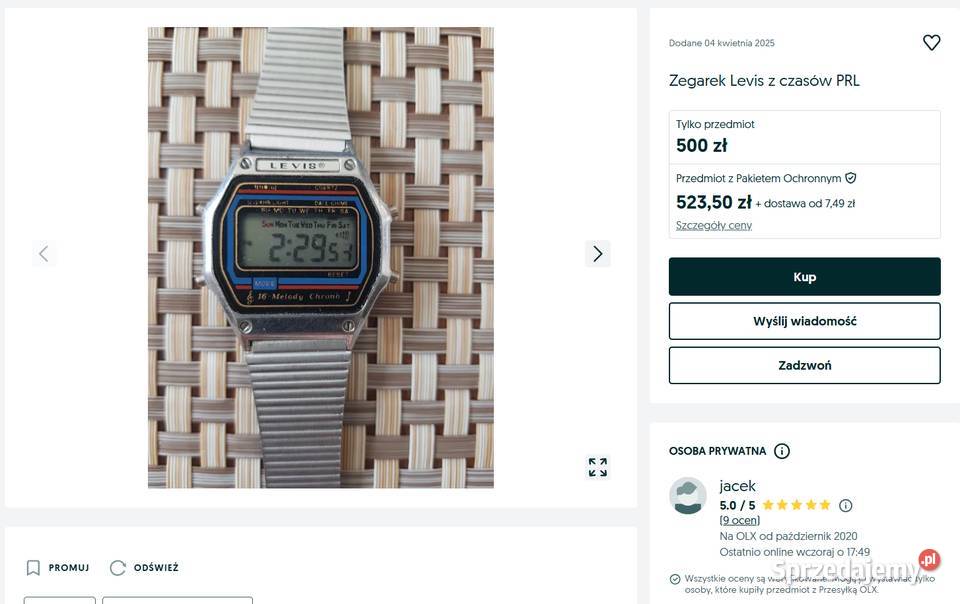Show previous photo with left arrow

[x=43, y=253]
